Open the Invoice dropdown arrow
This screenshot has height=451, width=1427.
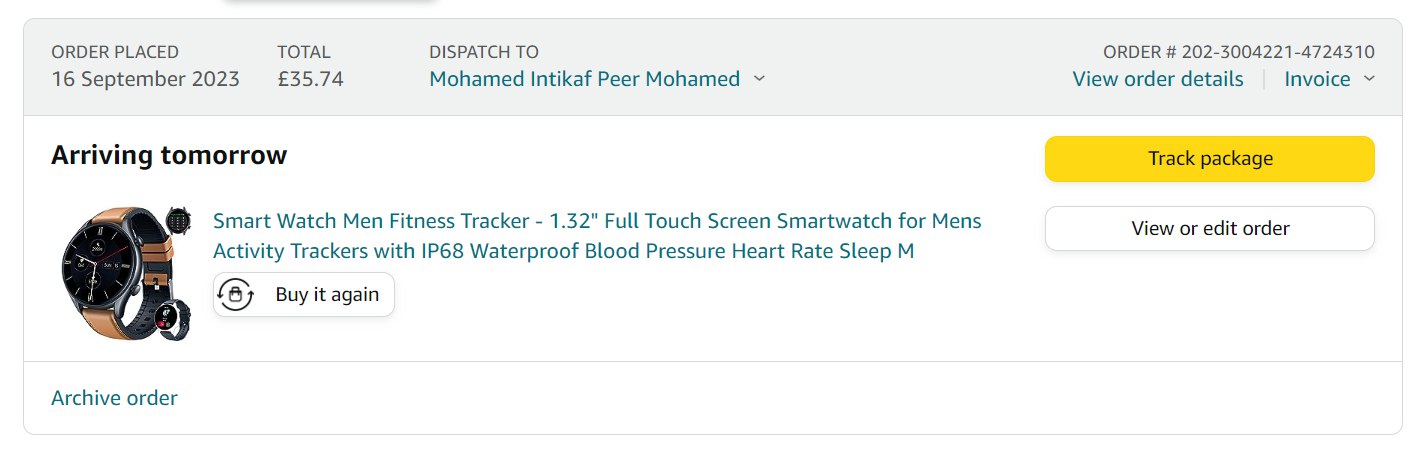click(1369, 79)
